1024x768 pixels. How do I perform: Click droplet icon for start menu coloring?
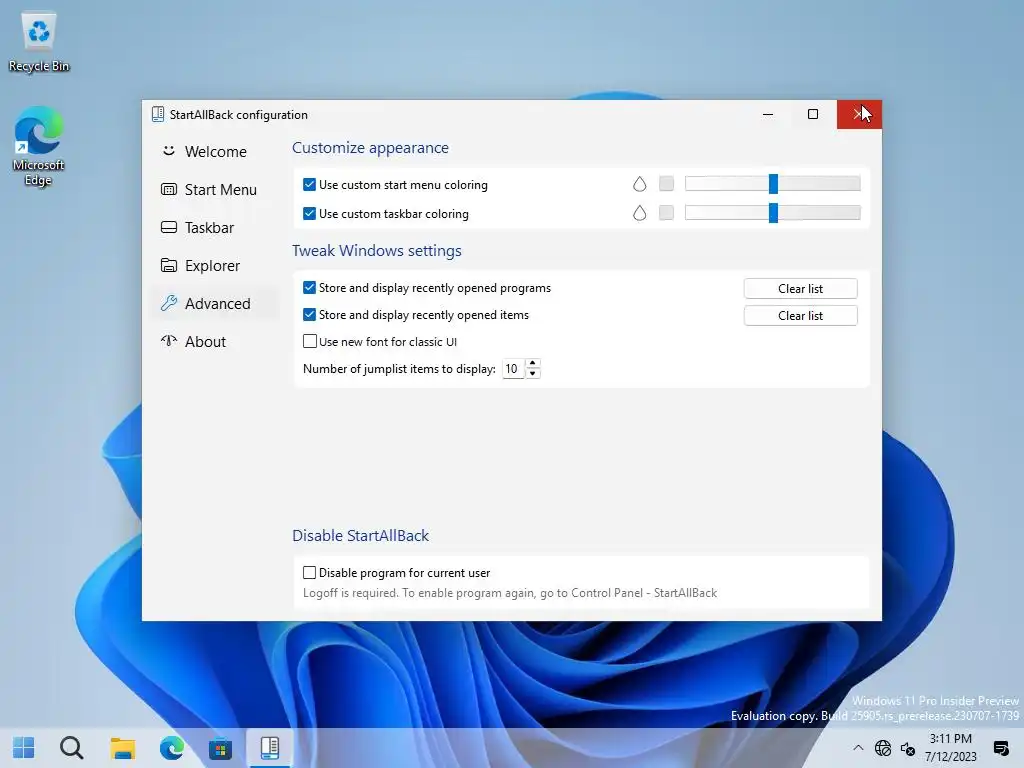[639, 184]
